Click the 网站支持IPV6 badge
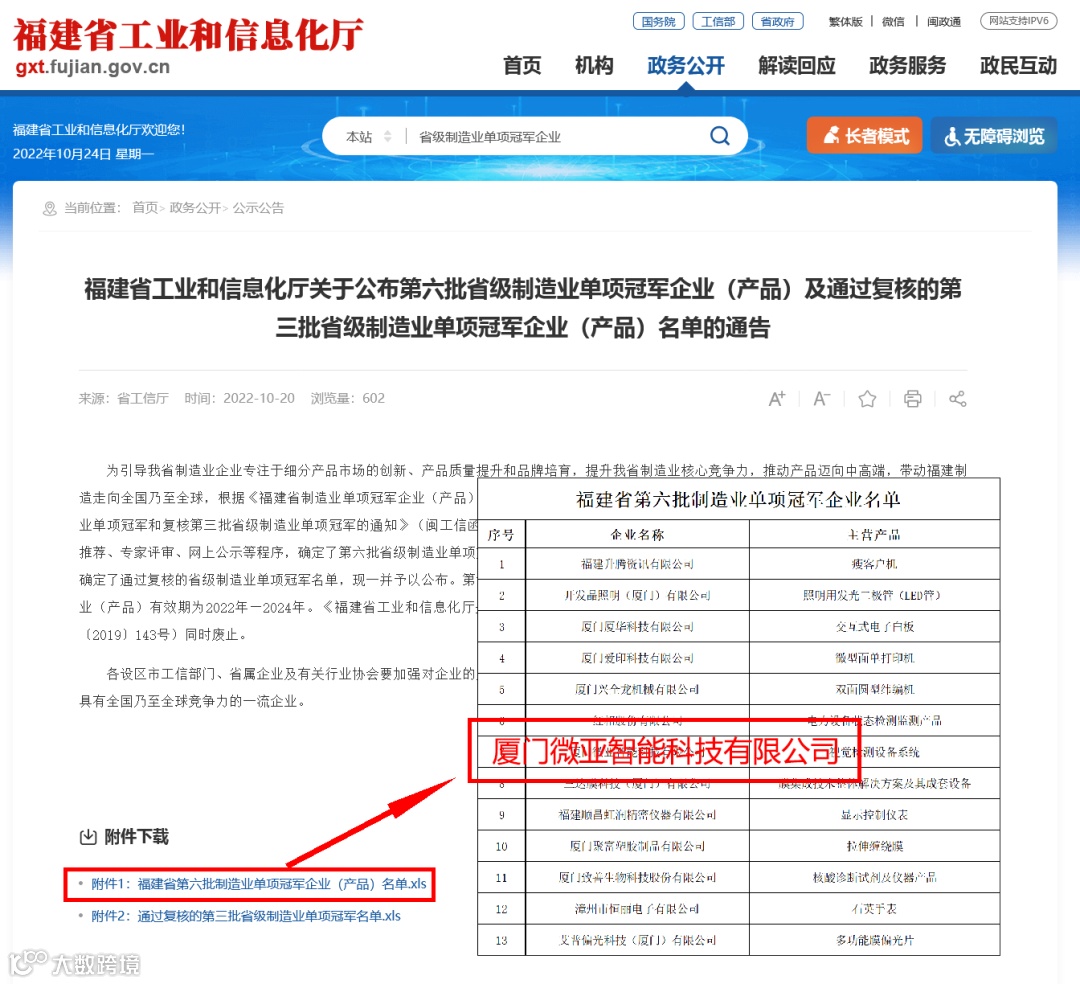Screen dimensions: 1080x984 point(1018,21)
